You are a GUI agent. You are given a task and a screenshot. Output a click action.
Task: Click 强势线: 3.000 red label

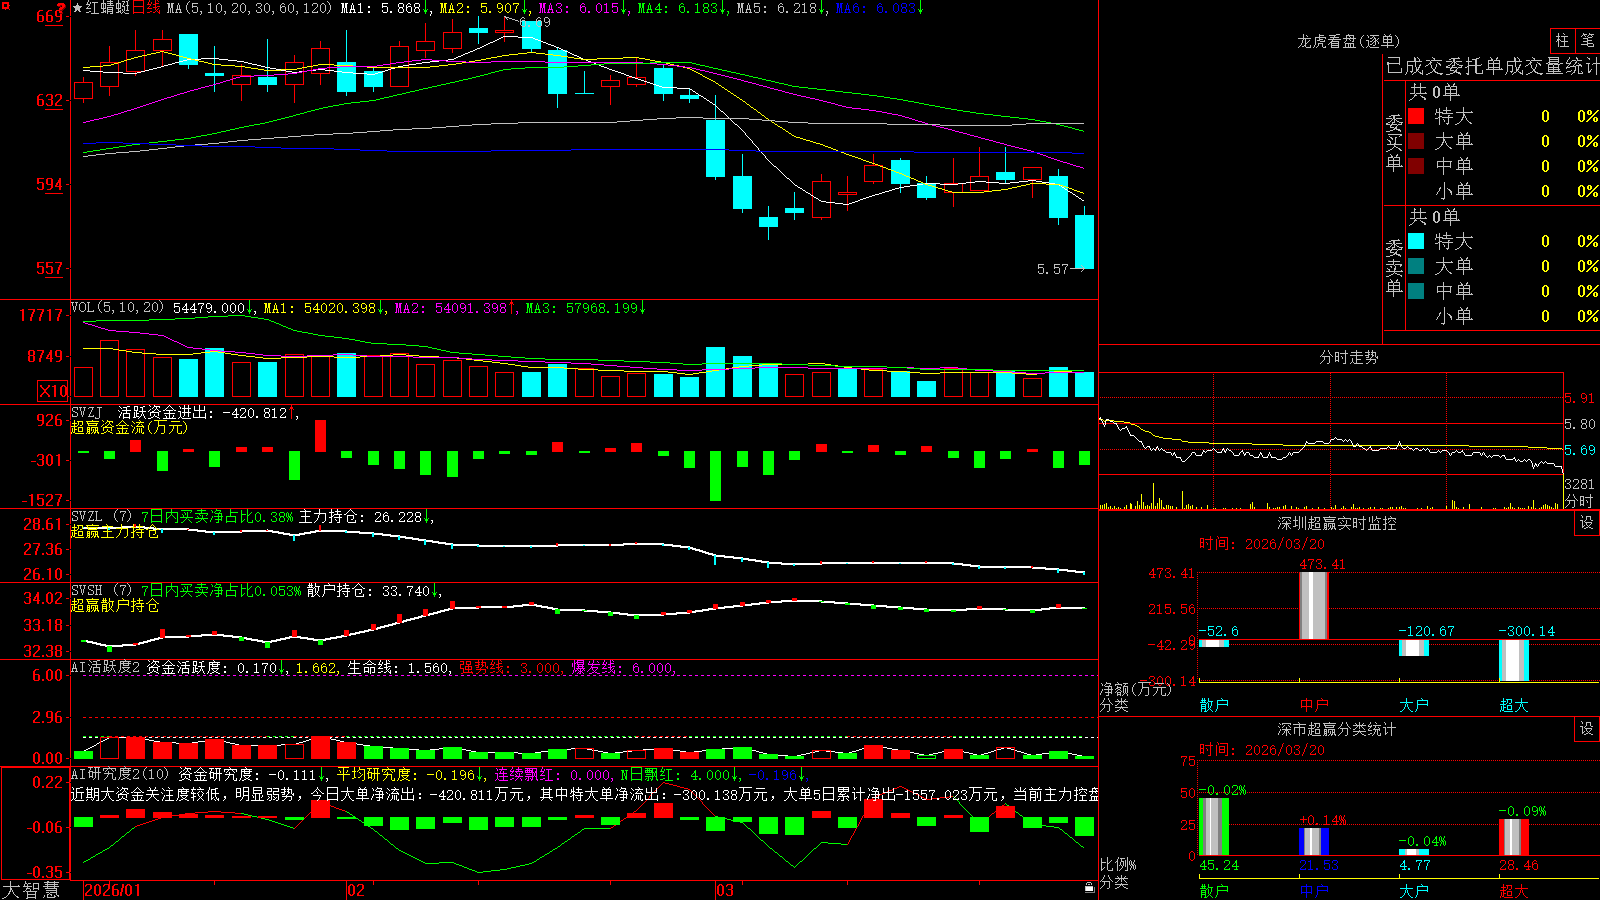(x=510, y=668)
